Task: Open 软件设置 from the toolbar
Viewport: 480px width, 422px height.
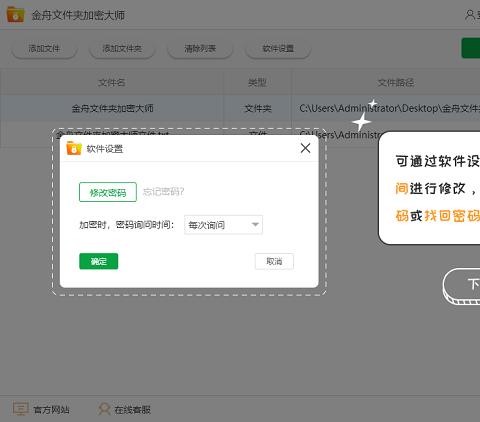Action: click(278, 49)
